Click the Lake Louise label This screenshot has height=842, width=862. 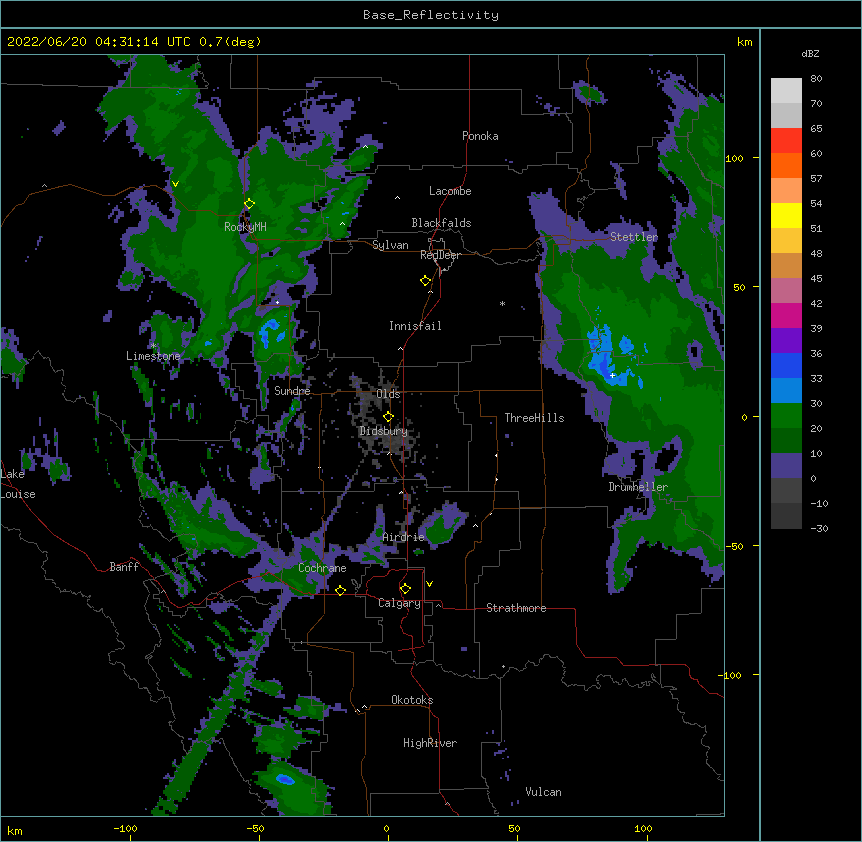pyautogui.click(x=18, y=484)
